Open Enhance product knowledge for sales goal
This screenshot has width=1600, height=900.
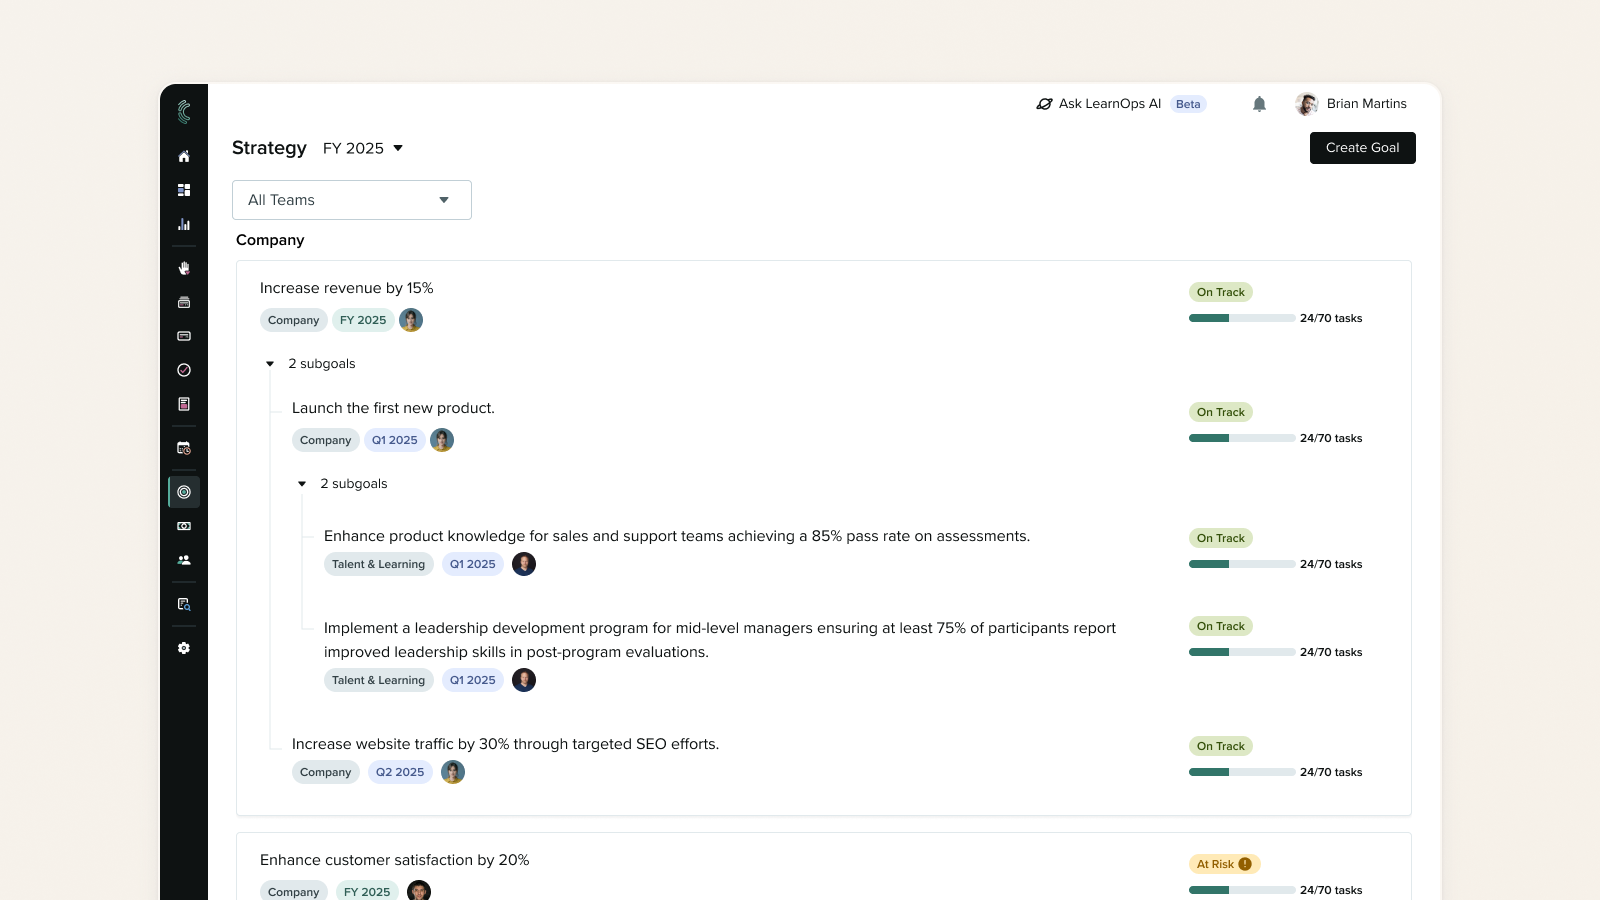[677, 536]
